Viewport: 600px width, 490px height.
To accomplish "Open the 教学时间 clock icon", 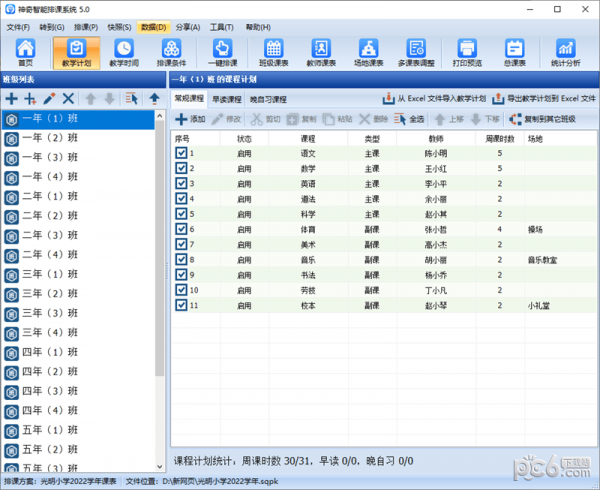I will click(x=124, y=53).
